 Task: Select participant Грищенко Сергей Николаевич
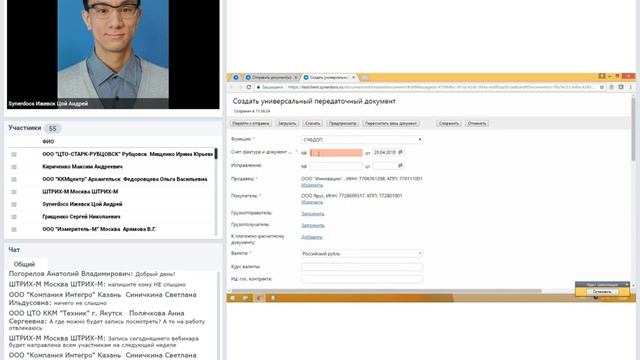click(x=81, y=217)
